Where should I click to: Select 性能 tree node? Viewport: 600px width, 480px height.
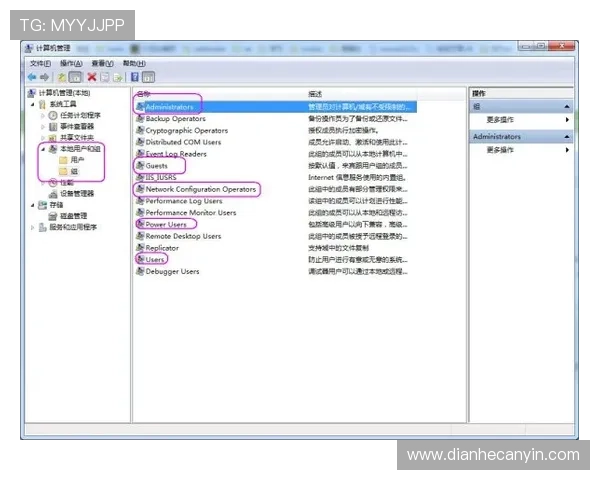(x=67, y=182)
